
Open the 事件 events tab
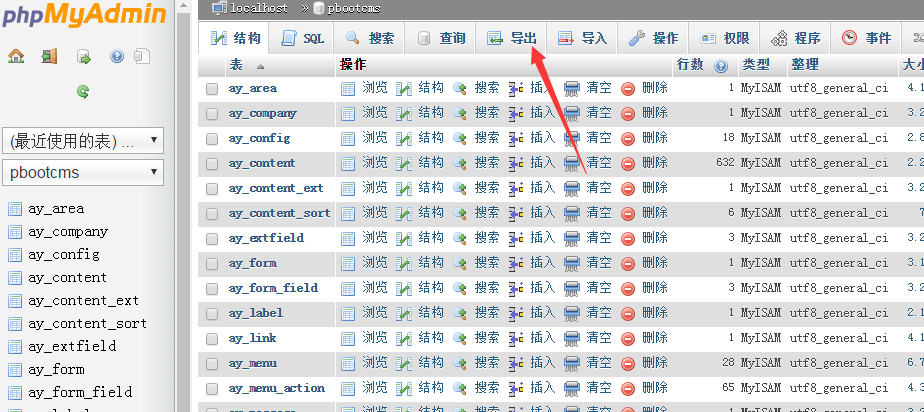click(866, 38)
